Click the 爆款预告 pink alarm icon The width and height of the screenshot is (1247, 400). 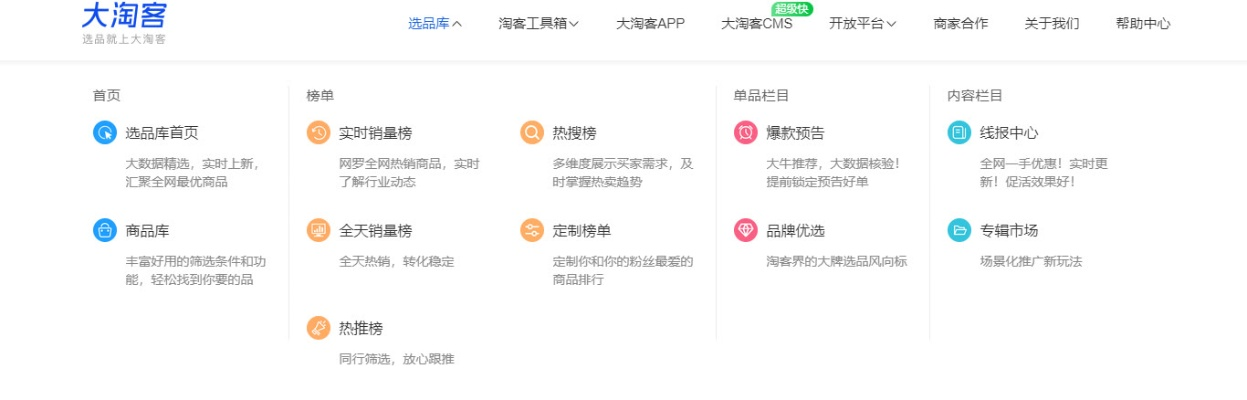coord(746,132)
